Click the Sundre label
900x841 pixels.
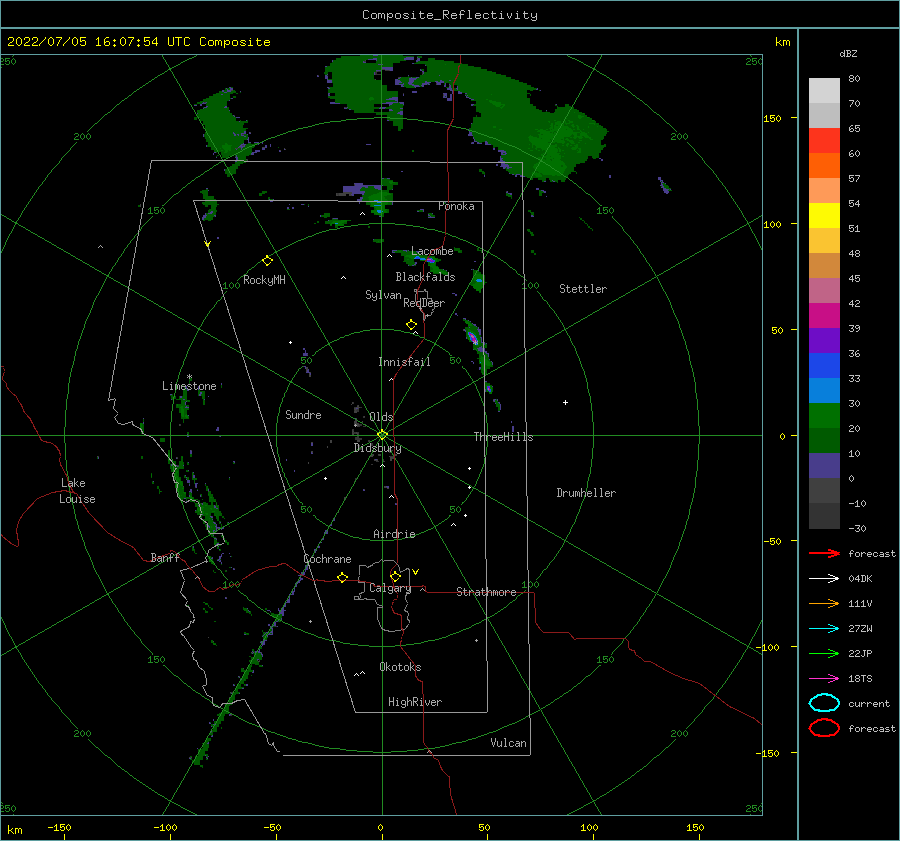303,414
